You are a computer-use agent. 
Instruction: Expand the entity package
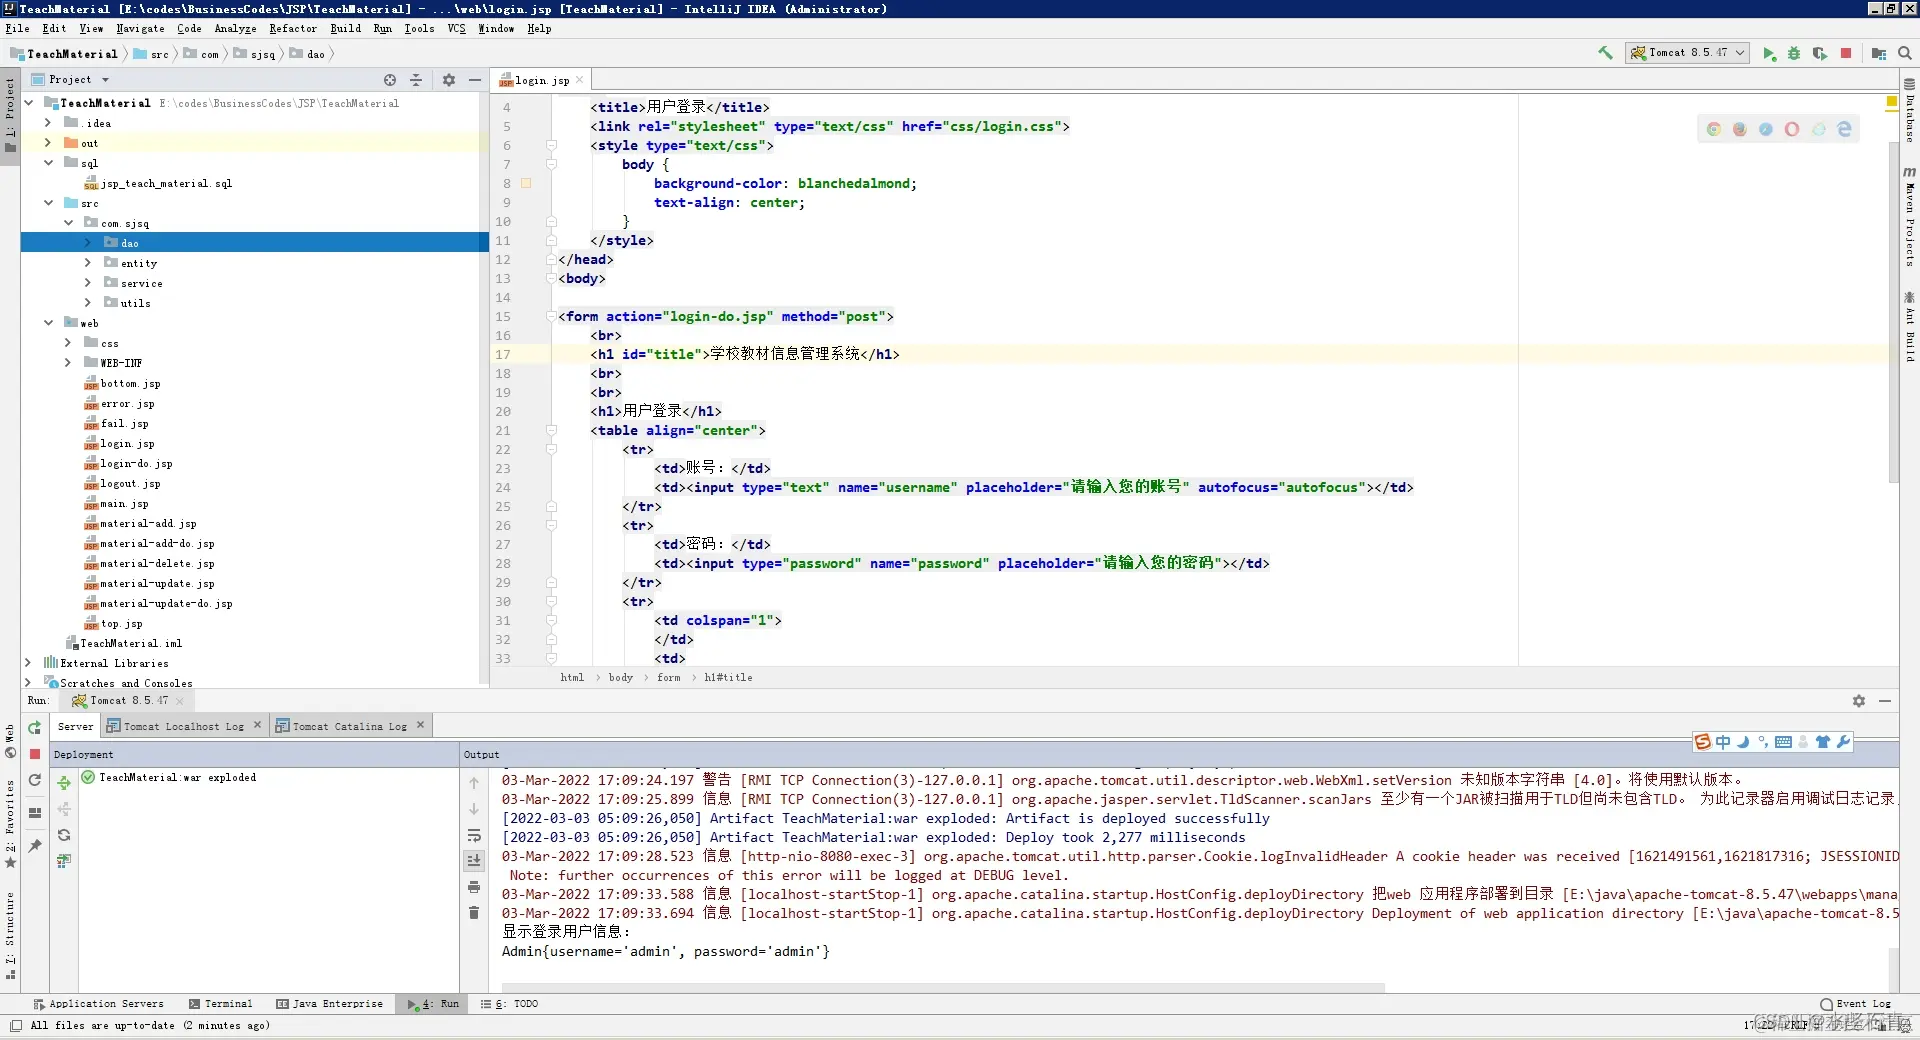click(87, 263)
